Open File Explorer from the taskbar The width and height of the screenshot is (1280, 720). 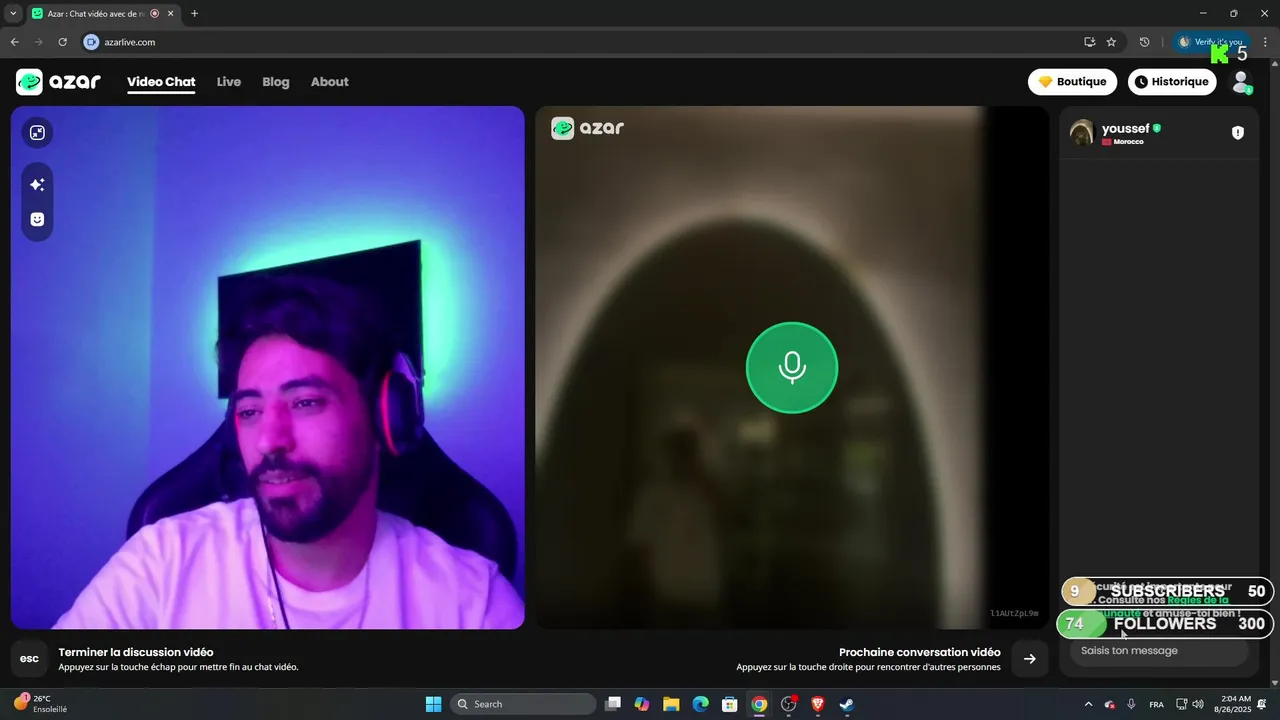[x=671, y=704]
